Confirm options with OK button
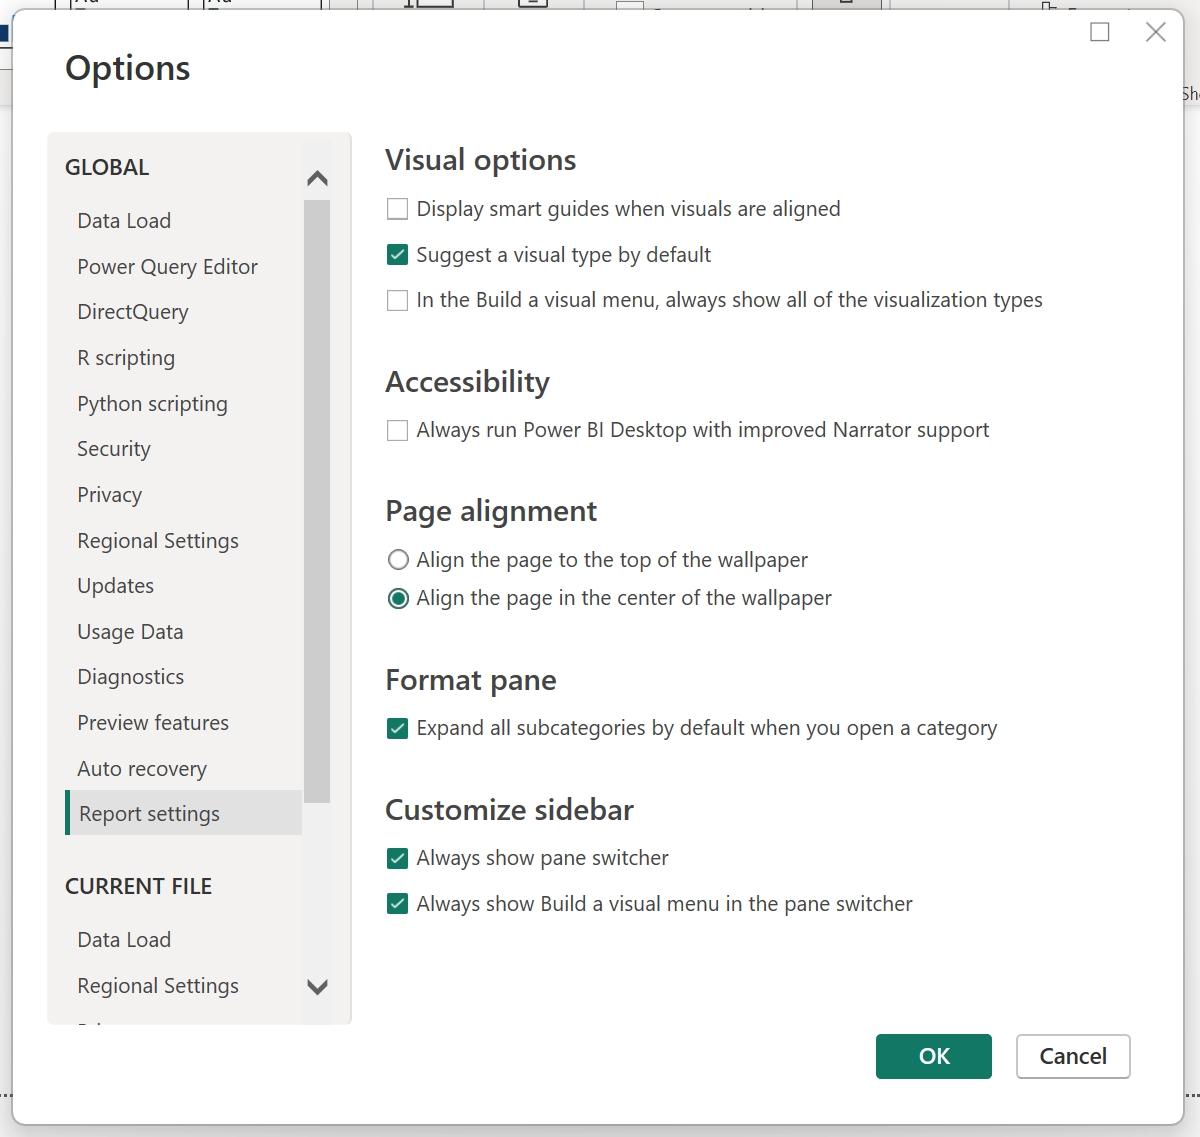This screenshot has width=1200, height=1137. (934, 1056)
